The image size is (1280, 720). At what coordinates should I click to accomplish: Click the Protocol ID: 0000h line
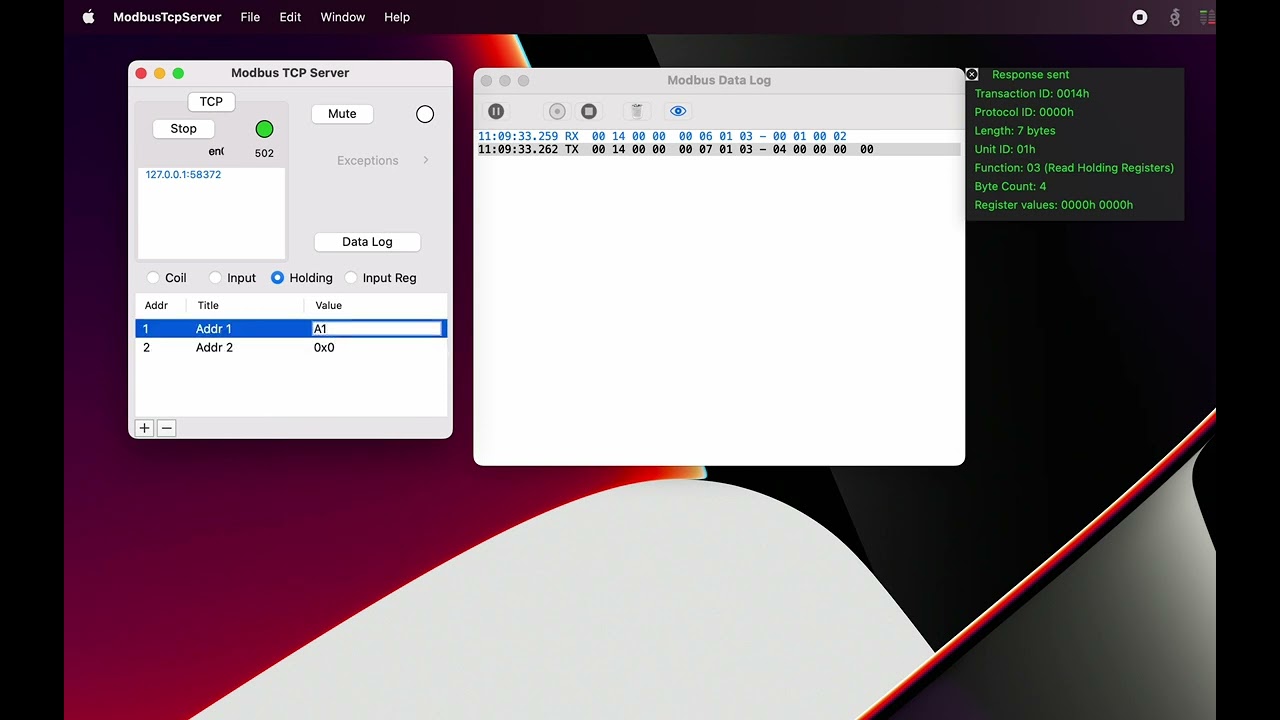(1024, 112)
